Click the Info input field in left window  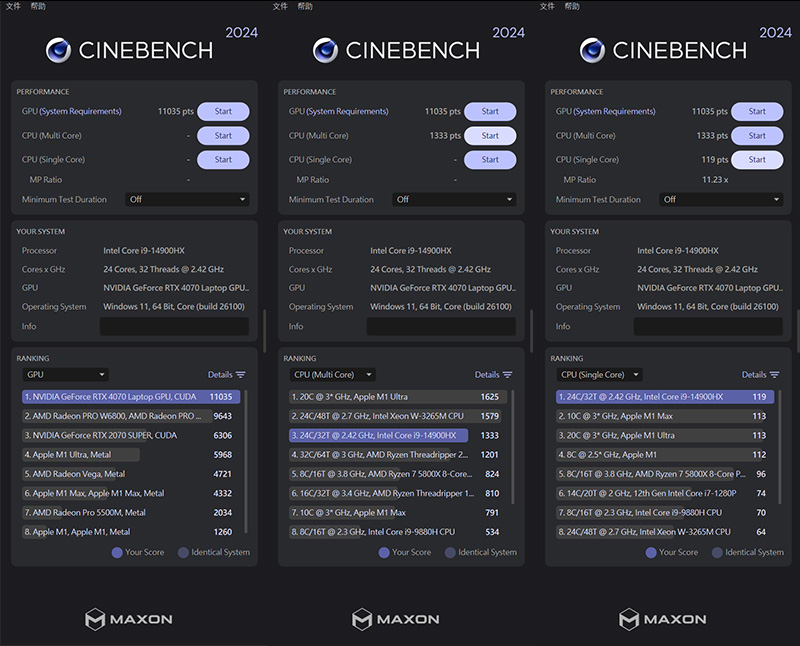tap(174, 327)
